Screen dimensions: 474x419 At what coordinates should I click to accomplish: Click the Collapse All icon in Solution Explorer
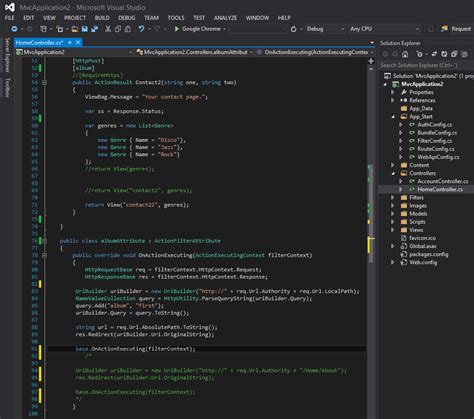pyautogui.click(x=454, y=54)
